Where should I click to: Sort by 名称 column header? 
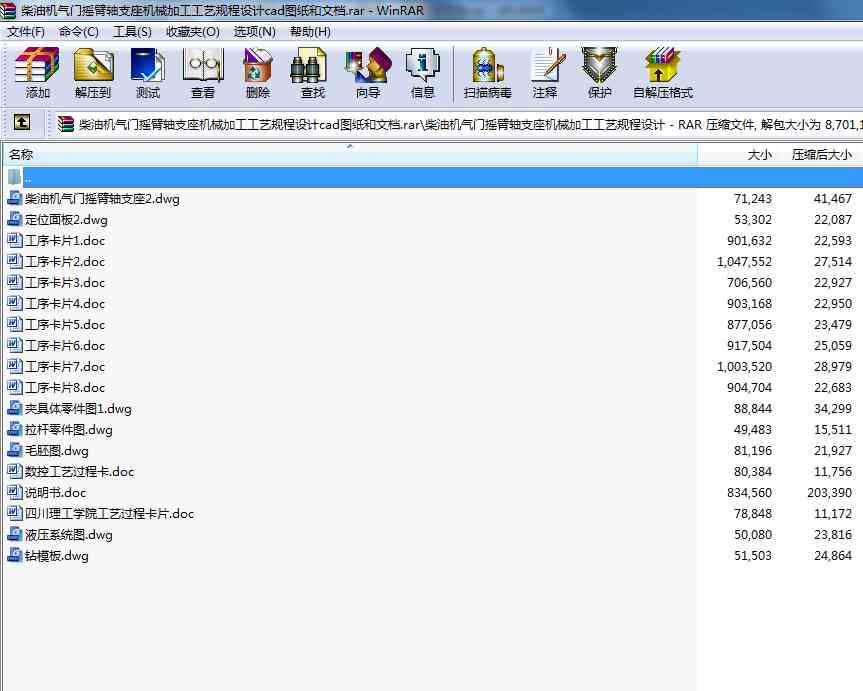(x=350, y=154)
